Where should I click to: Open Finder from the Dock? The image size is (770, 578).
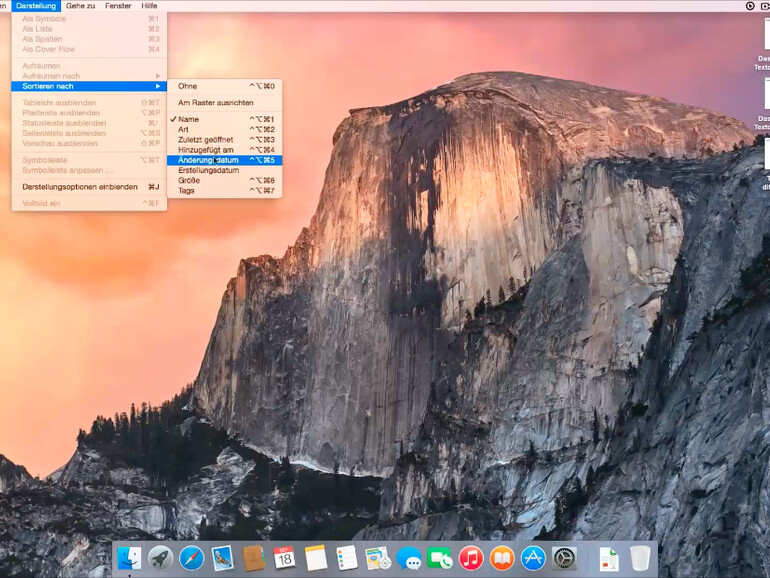(129, 558)
